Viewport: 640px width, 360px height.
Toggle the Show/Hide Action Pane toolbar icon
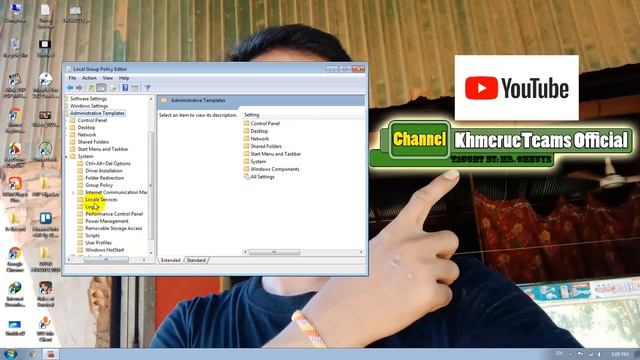135,88
